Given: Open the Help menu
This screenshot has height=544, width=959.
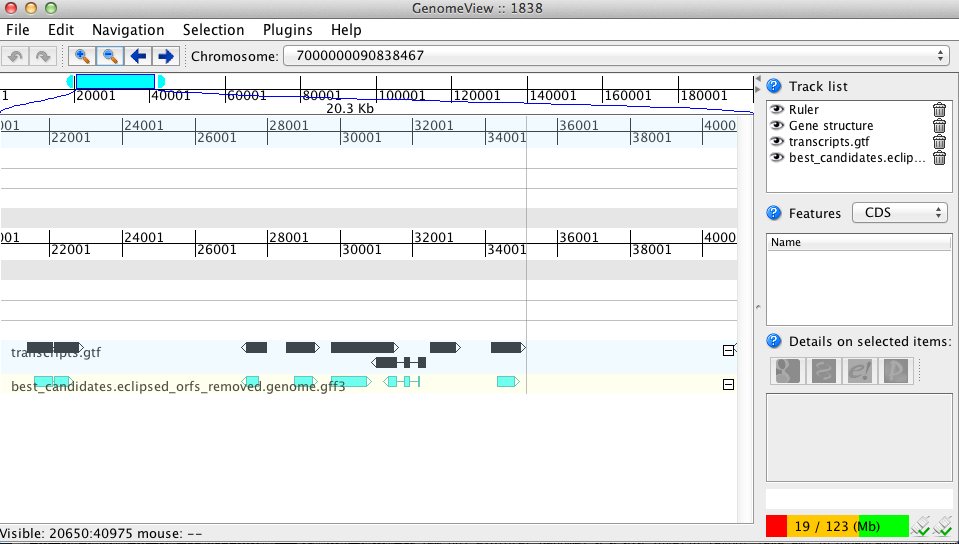Looking at the screenshot, I should click(346, 30).
